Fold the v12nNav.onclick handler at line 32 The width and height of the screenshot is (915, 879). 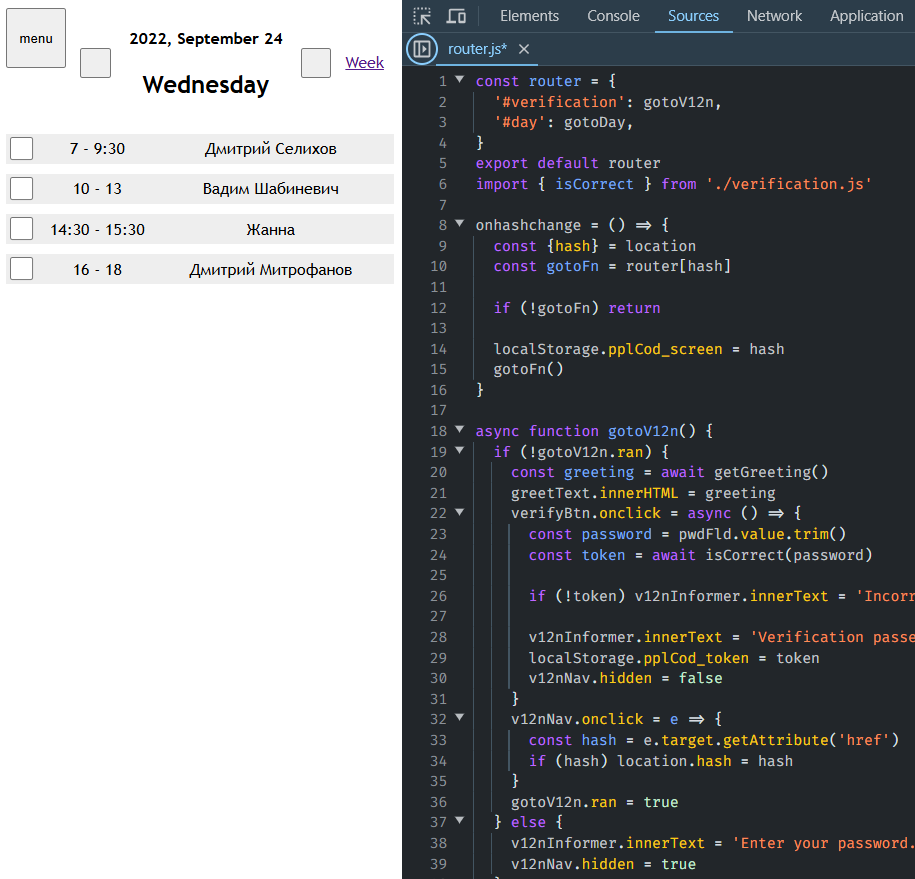(460, 717)
